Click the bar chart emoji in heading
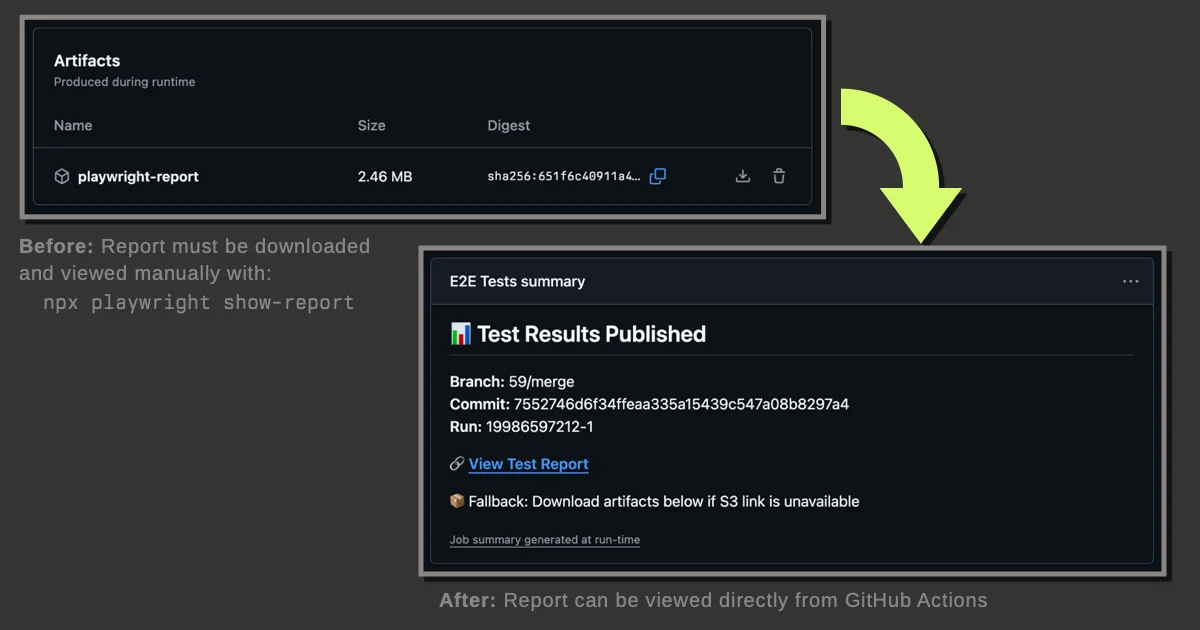The width and height of the screenshot is (1200, 630). click(x=461, y=334)
